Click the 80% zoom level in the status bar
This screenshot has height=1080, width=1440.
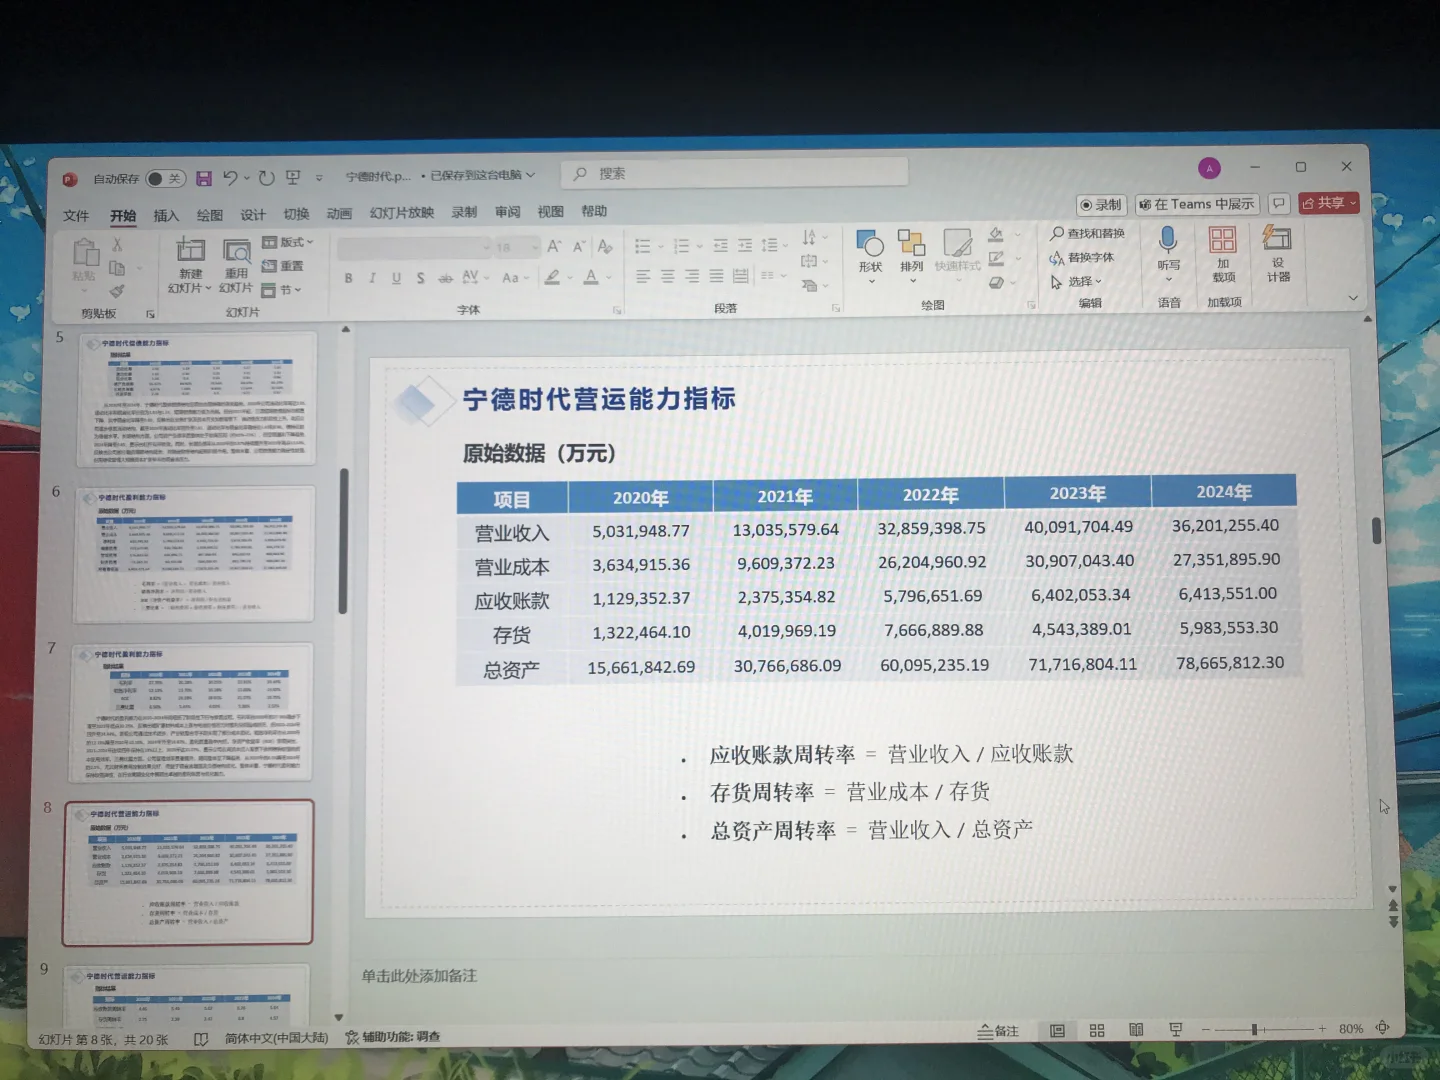pos(1351,1029)
